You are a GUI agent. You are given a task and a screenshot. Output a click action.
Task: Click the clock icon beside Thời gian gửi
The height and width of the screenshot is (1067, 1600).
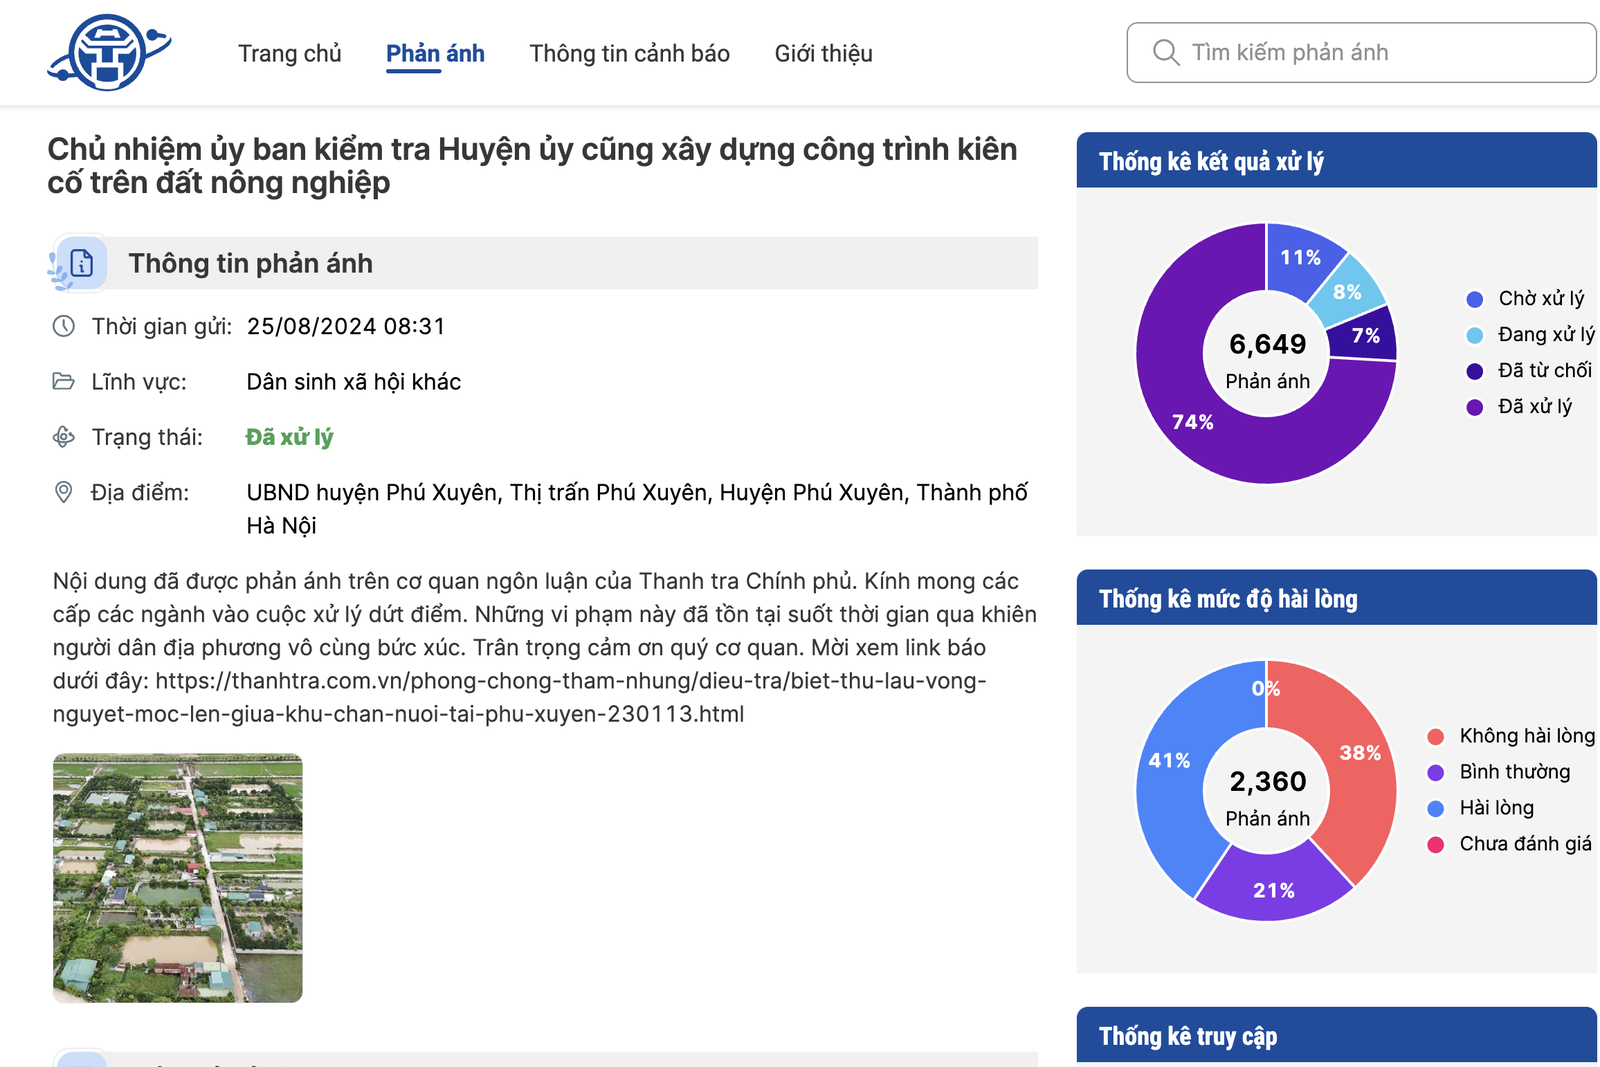pos(64,326)
